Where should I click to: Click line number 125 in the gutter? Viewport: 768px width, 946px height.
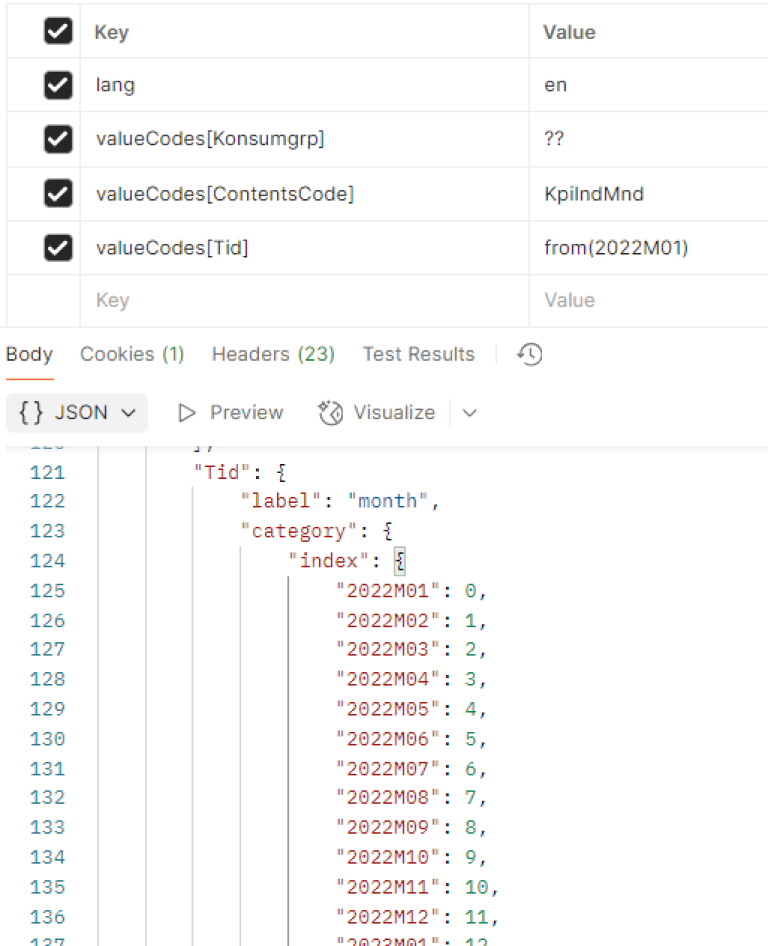click(47, 591)
